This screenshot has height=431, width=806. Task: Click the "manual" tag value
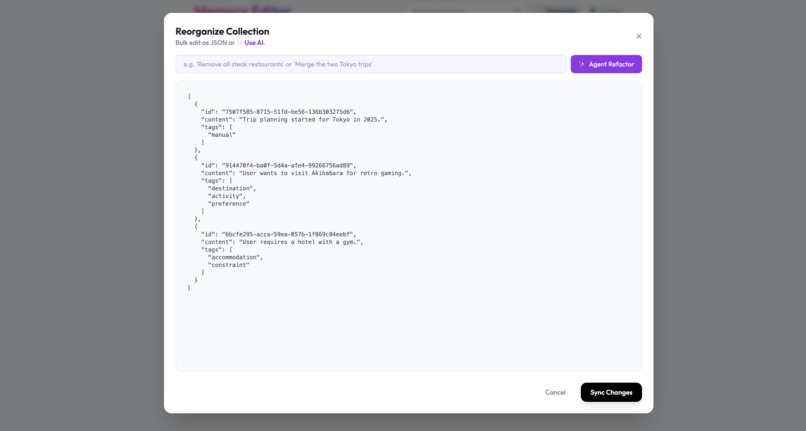(x=222, y=135)
